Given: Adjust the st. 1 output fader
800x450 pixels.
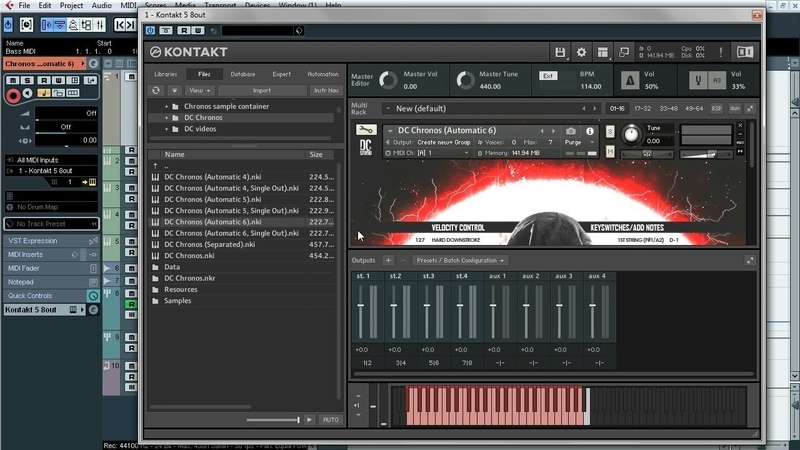Looking at the screenshot, I should (x=360, y=305).
